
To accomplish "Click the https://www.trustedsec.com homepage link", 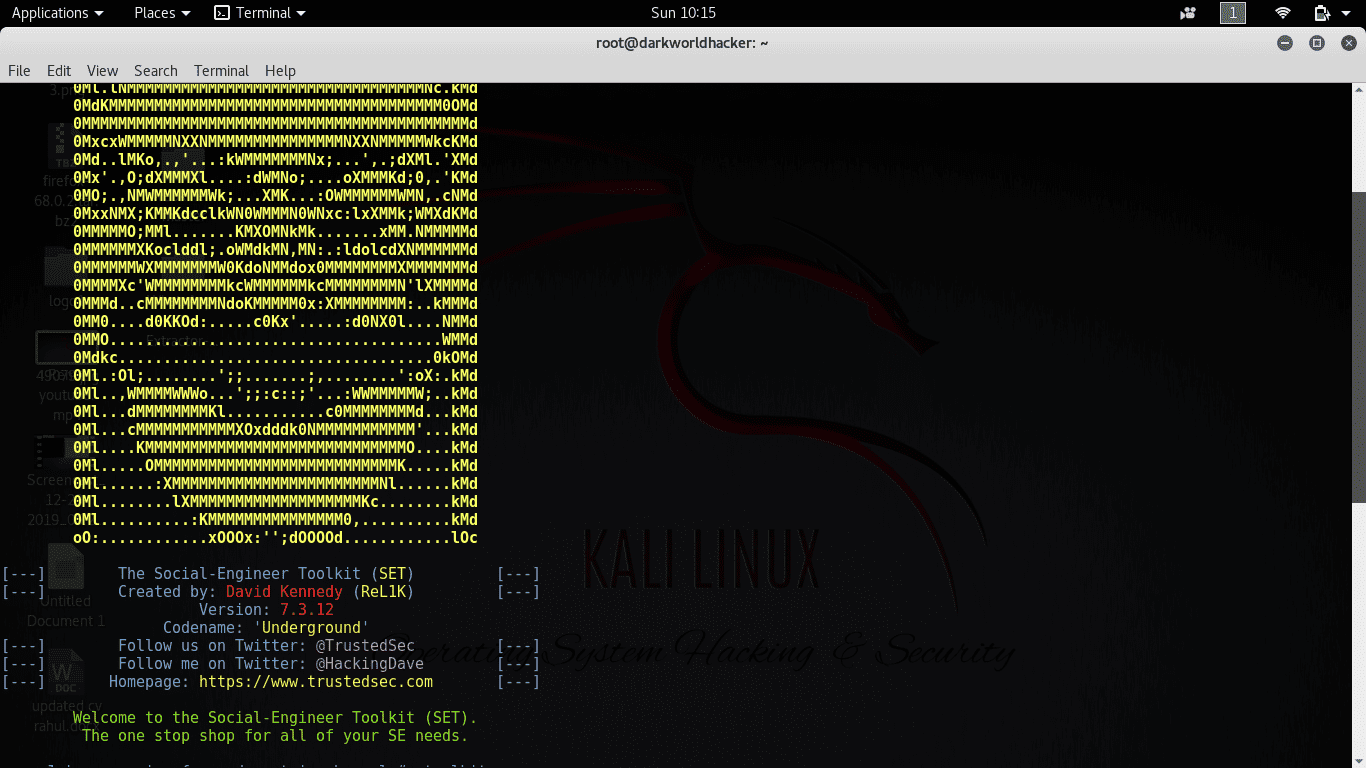I will pos(316,682).
